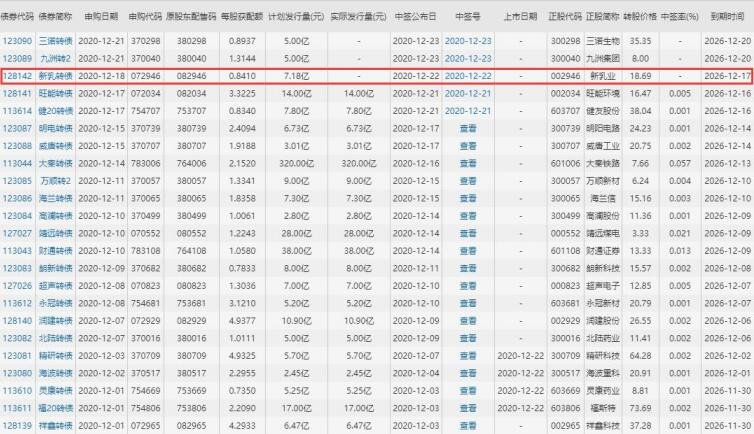Click the 原股东配售码 column header
This screenshot has height=434, width=754.
191,16
